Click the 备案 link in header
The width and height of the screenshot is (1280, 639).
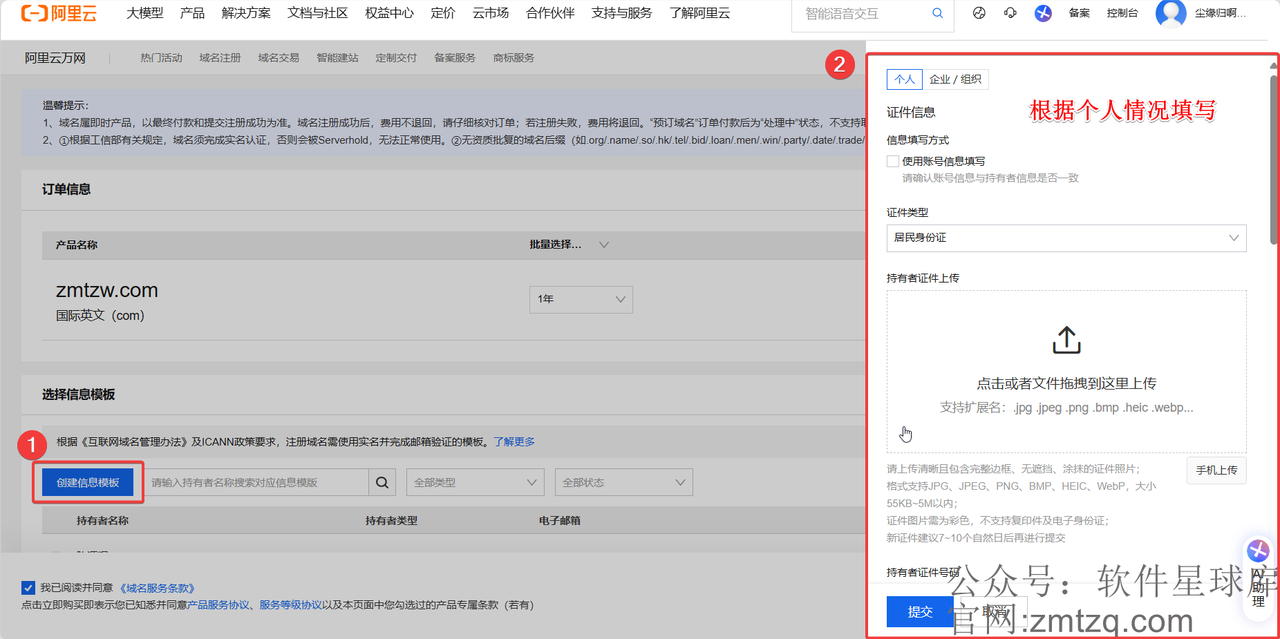click(1079, 13)
